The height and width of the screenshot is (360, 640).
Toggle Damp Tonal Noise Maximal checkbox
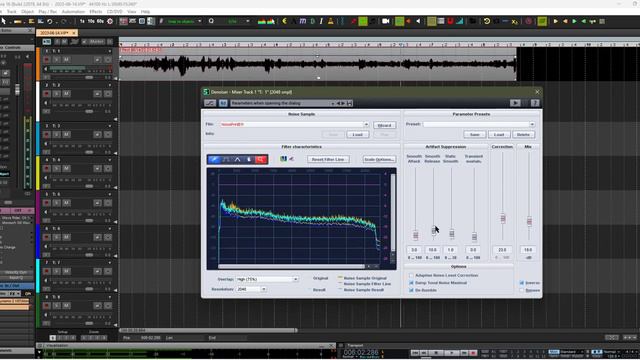tap(411, 283)
